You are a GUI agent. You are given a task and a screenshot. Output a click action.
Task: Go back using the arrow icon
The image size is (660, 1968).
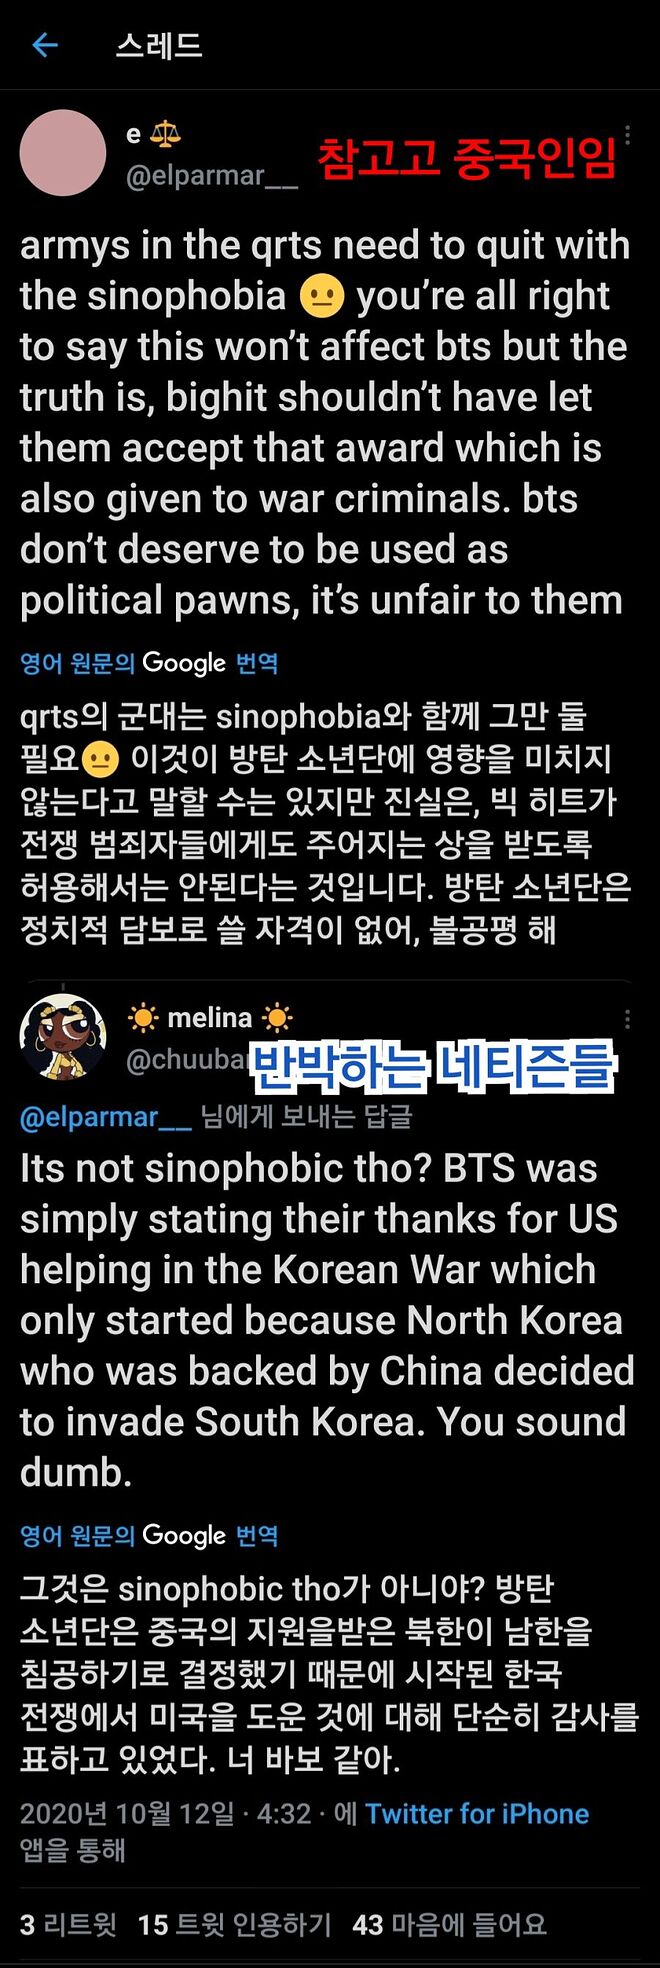point(45,45)
